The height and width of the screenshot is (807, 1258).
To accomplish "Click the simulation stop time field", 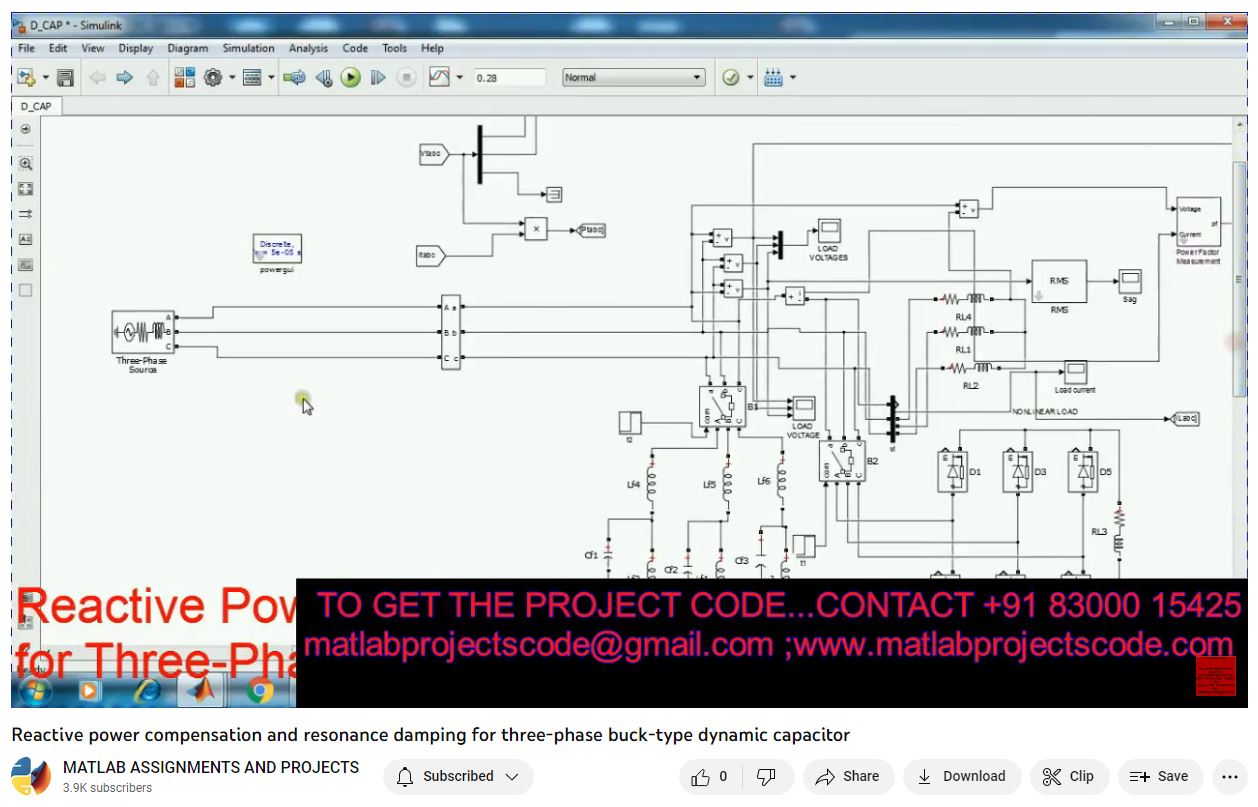I will (x=509, y=77).
